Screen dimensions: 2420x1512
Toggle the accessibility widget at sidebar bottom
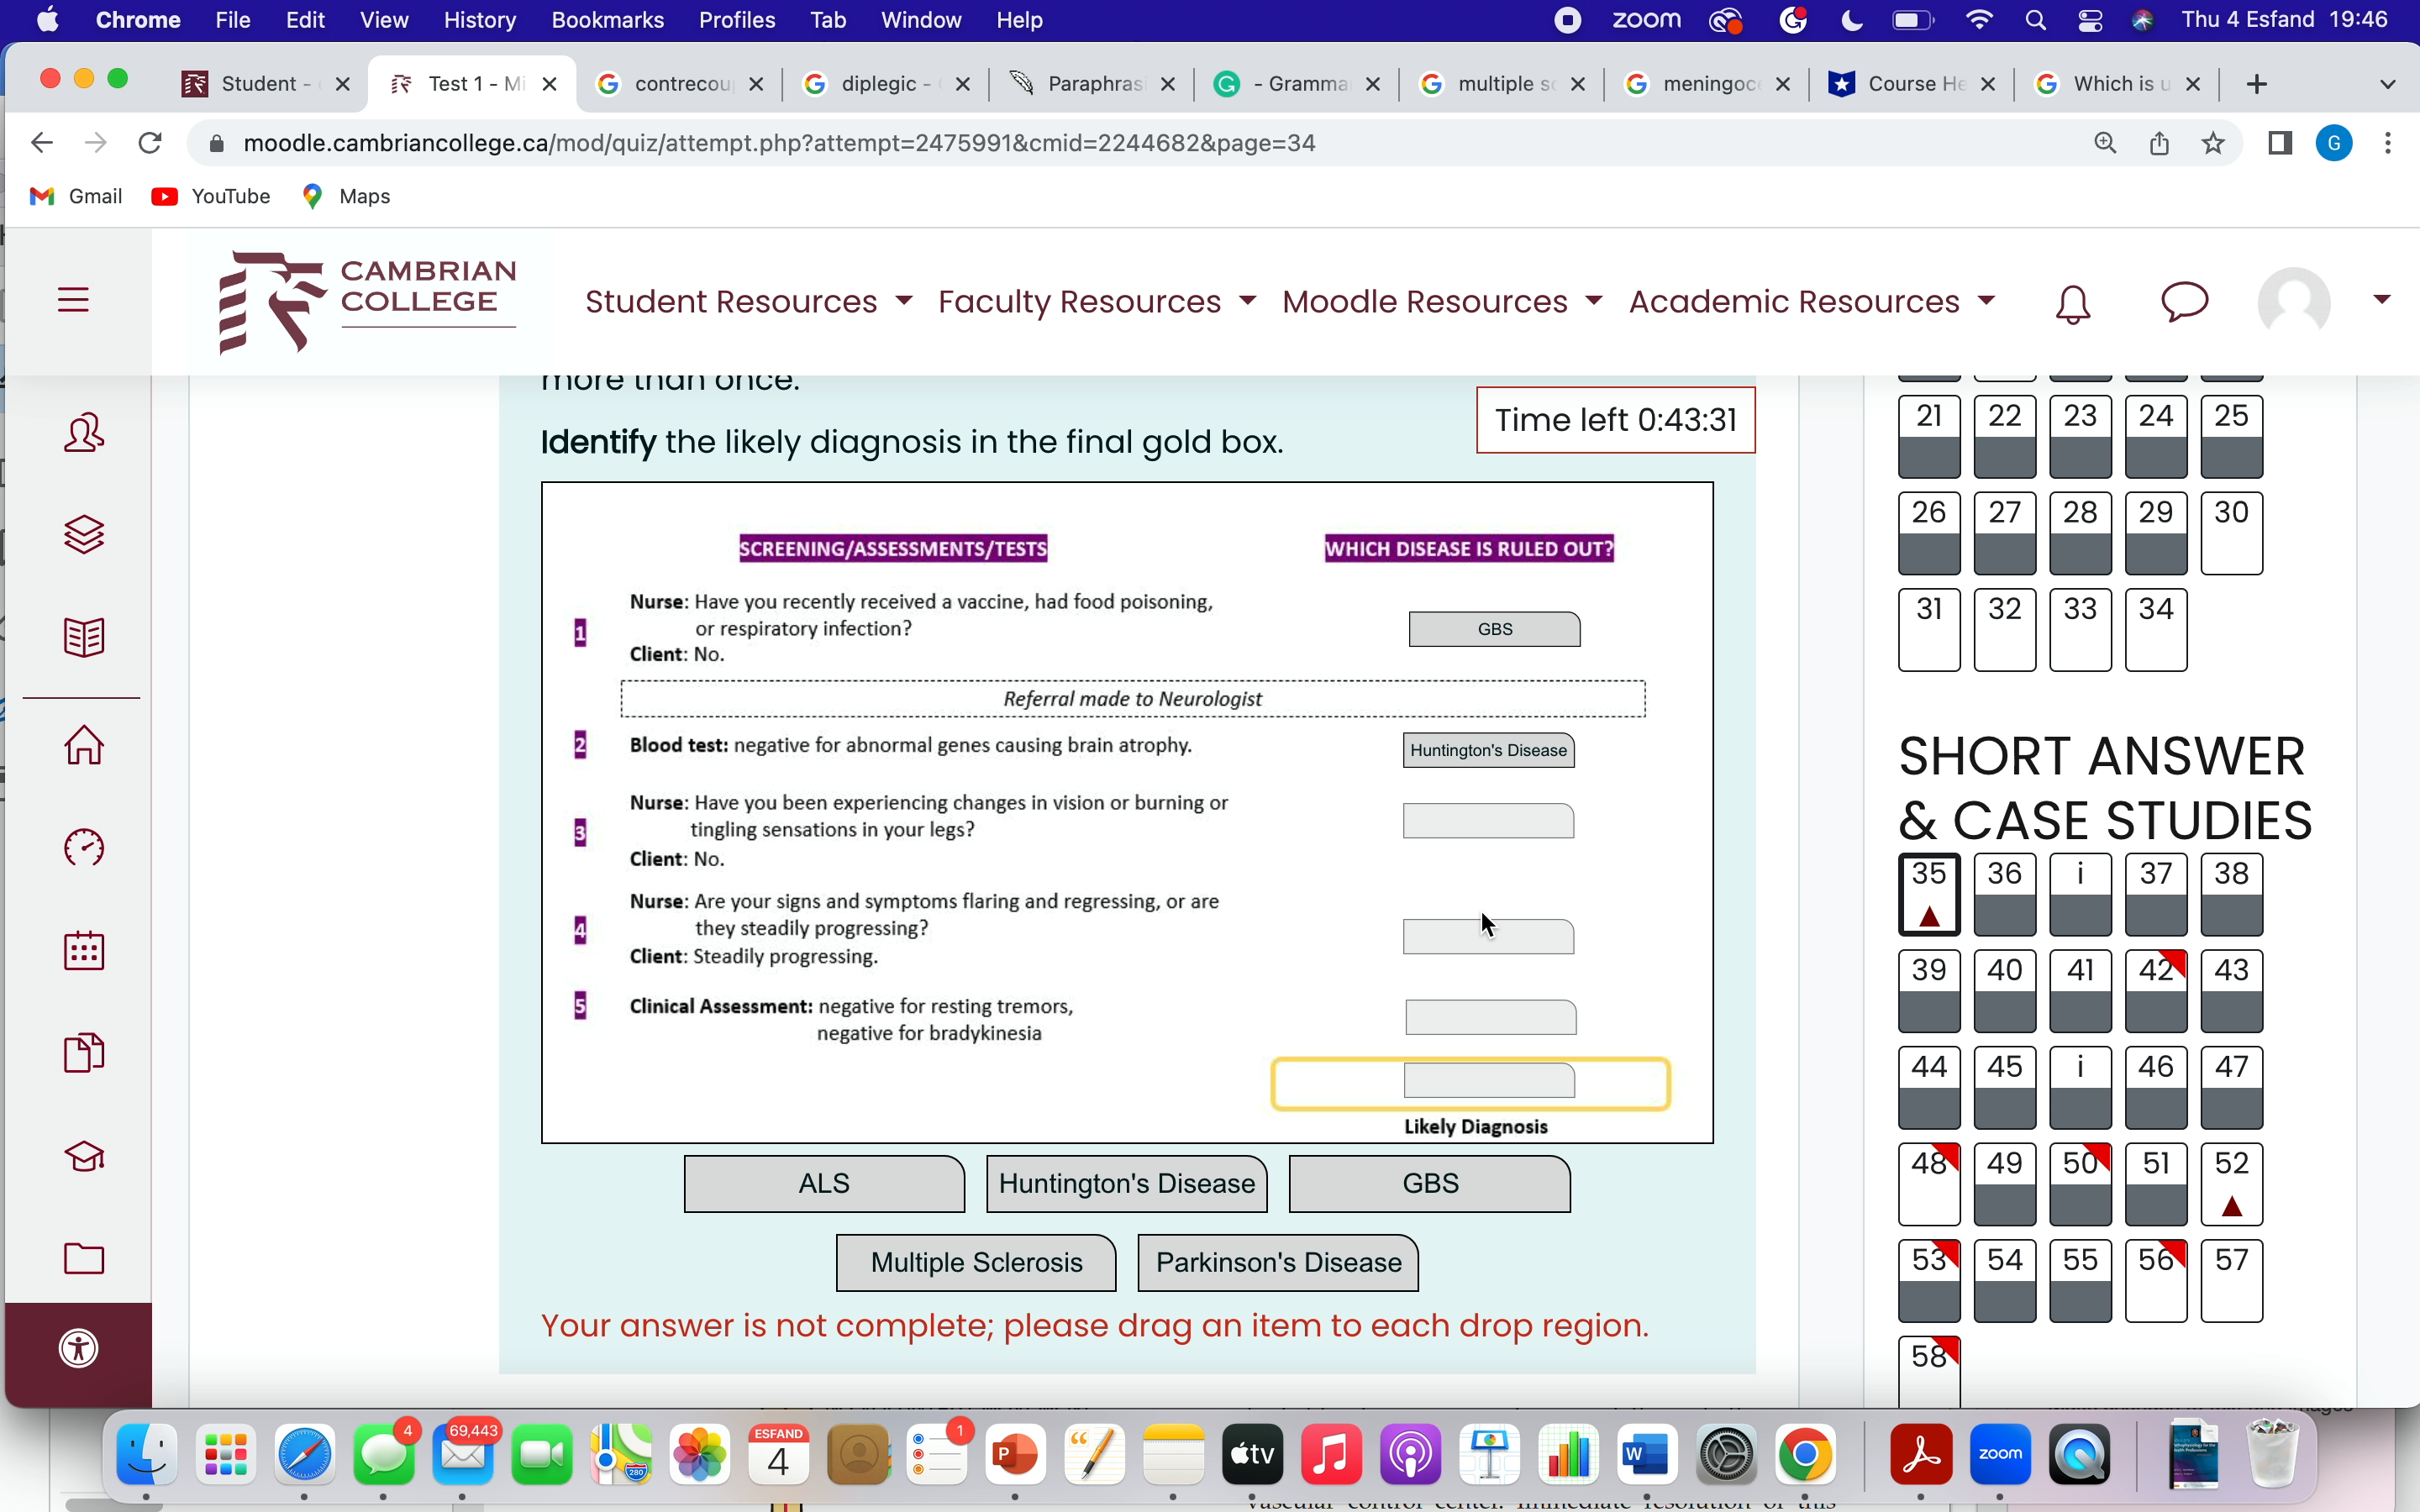click(x=79, y=1347)
